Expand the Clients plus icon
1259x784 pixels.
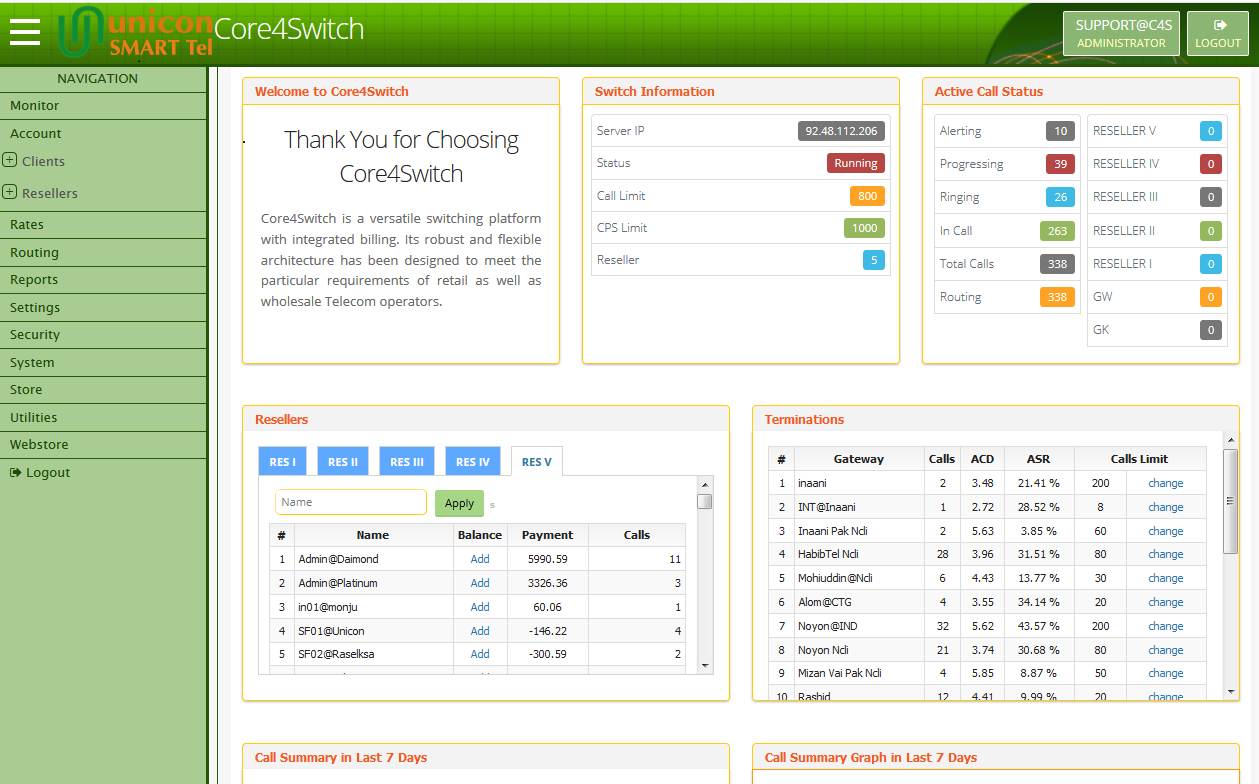click(10, 161)
